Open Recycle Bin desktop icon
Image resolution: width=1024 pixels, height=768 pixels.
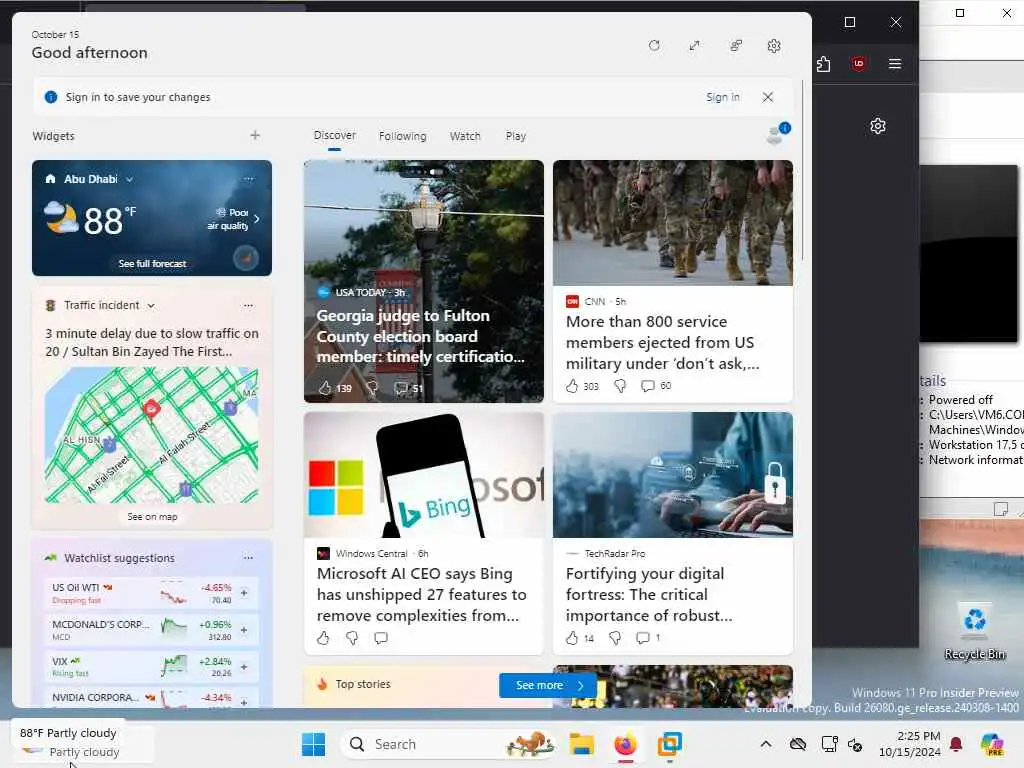pyautogui.click(x=975, y=632)
